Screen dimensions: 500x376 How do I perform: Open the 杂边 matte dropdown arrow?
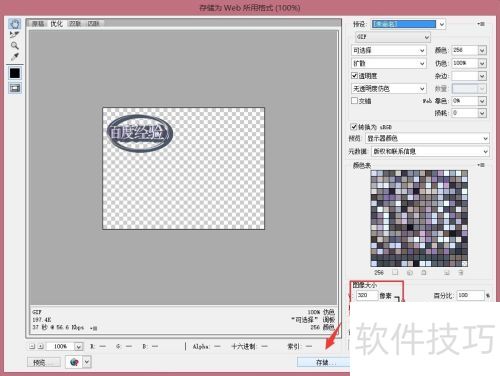pyautogui.click(x=482, y=76)
